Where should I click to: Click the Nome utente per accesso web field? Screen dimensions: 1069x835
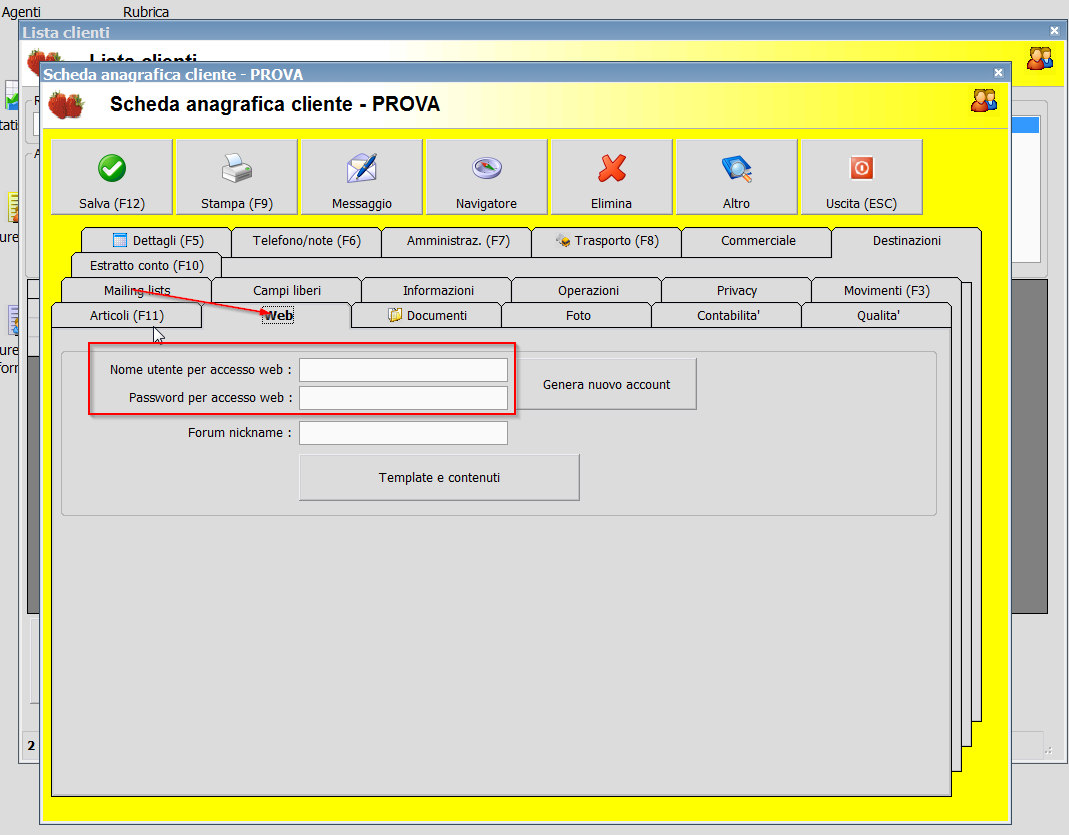[404, 370]
